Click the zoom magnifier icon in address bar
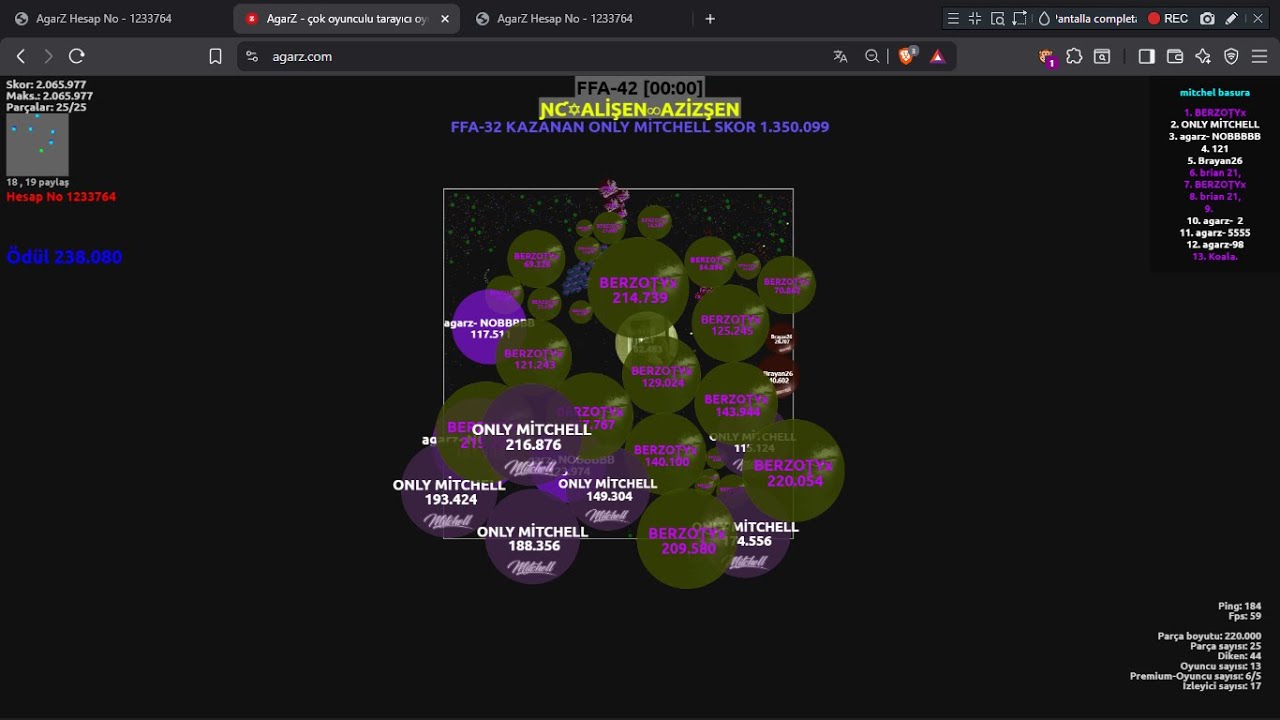 [x=872, y=57]
